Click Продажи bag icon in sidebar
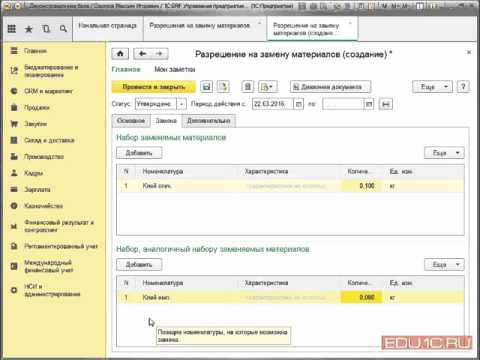 14,107
